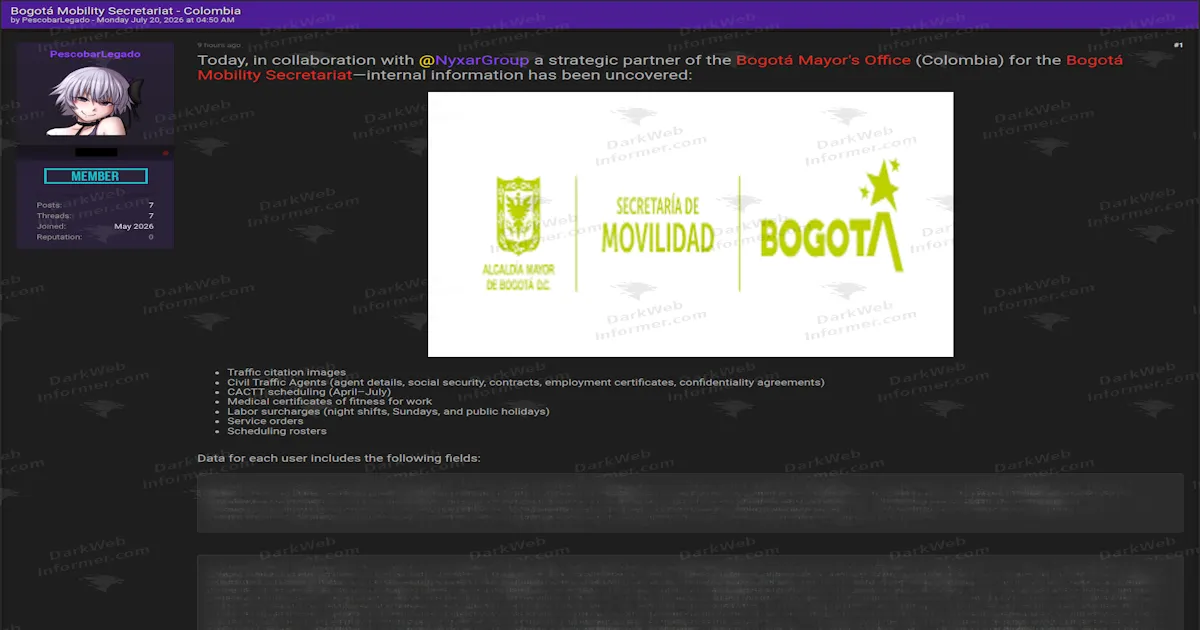
Task: Click 'Data for each user includes' heading
Action: tap(339, 458)
